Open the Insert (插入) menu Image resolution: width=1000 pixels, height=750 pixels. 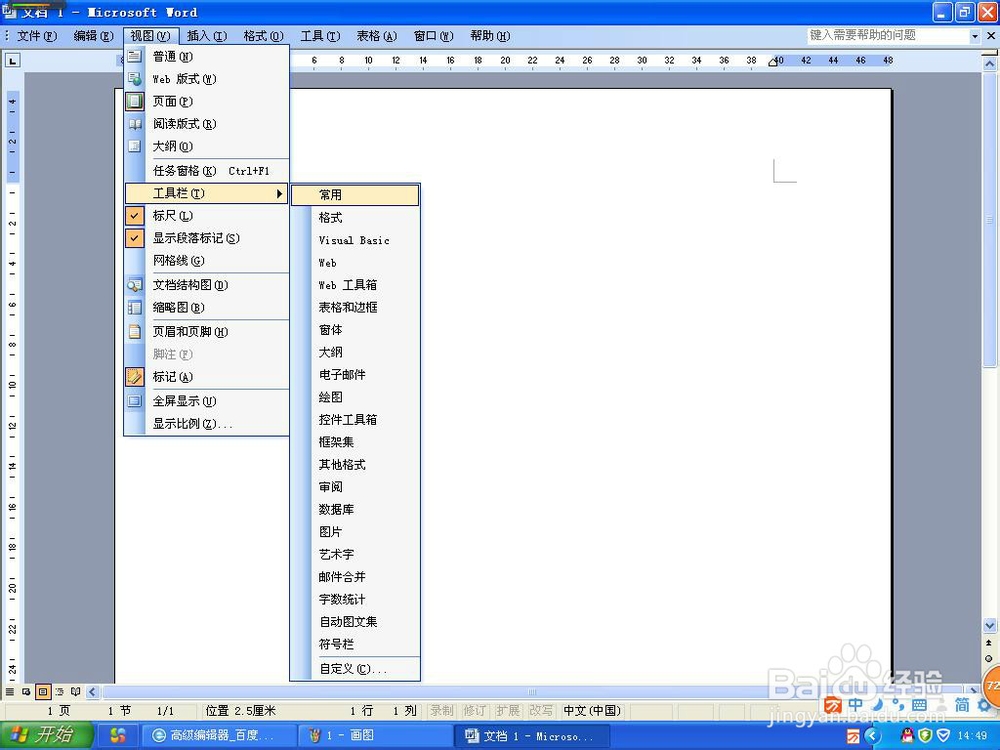[x=207, y=36]
